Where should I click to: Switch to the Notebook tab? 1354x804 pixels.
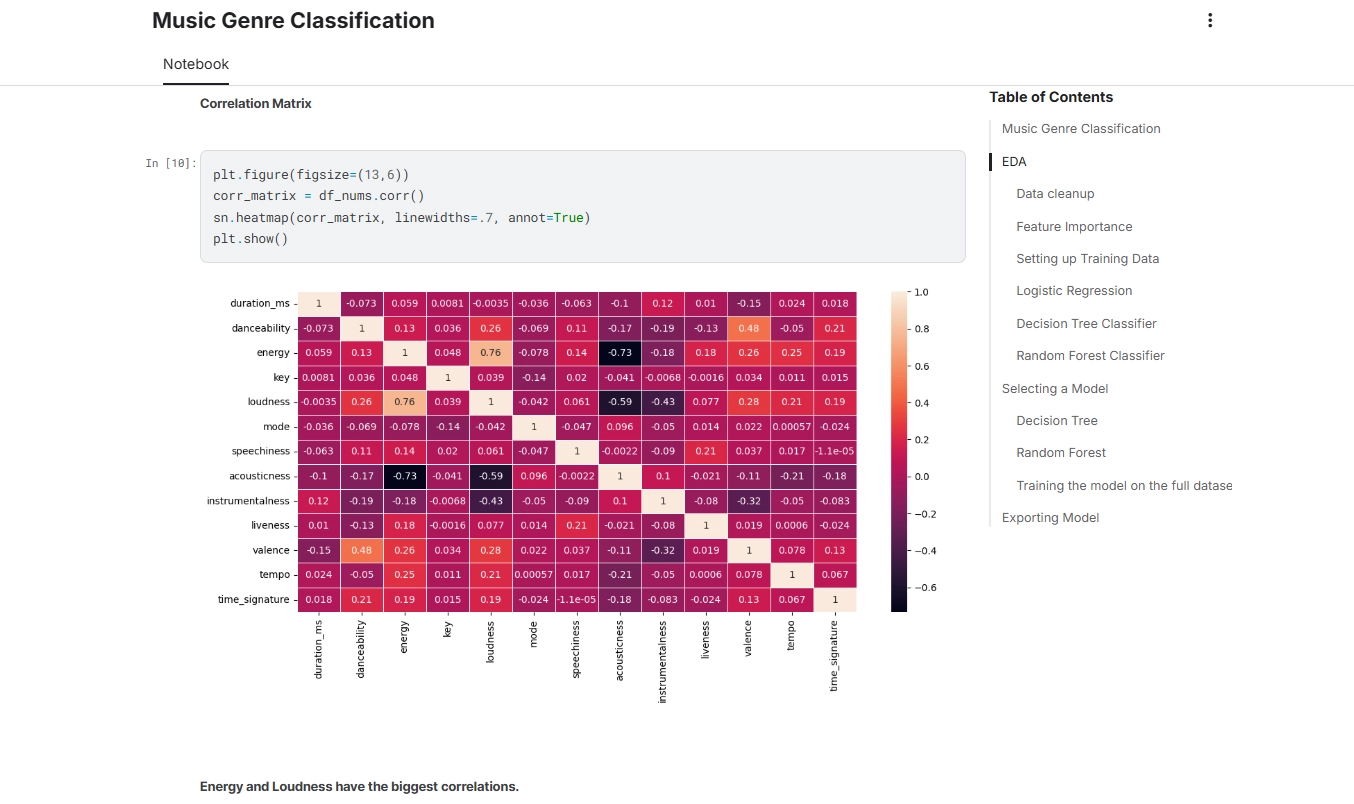[195, 63]
